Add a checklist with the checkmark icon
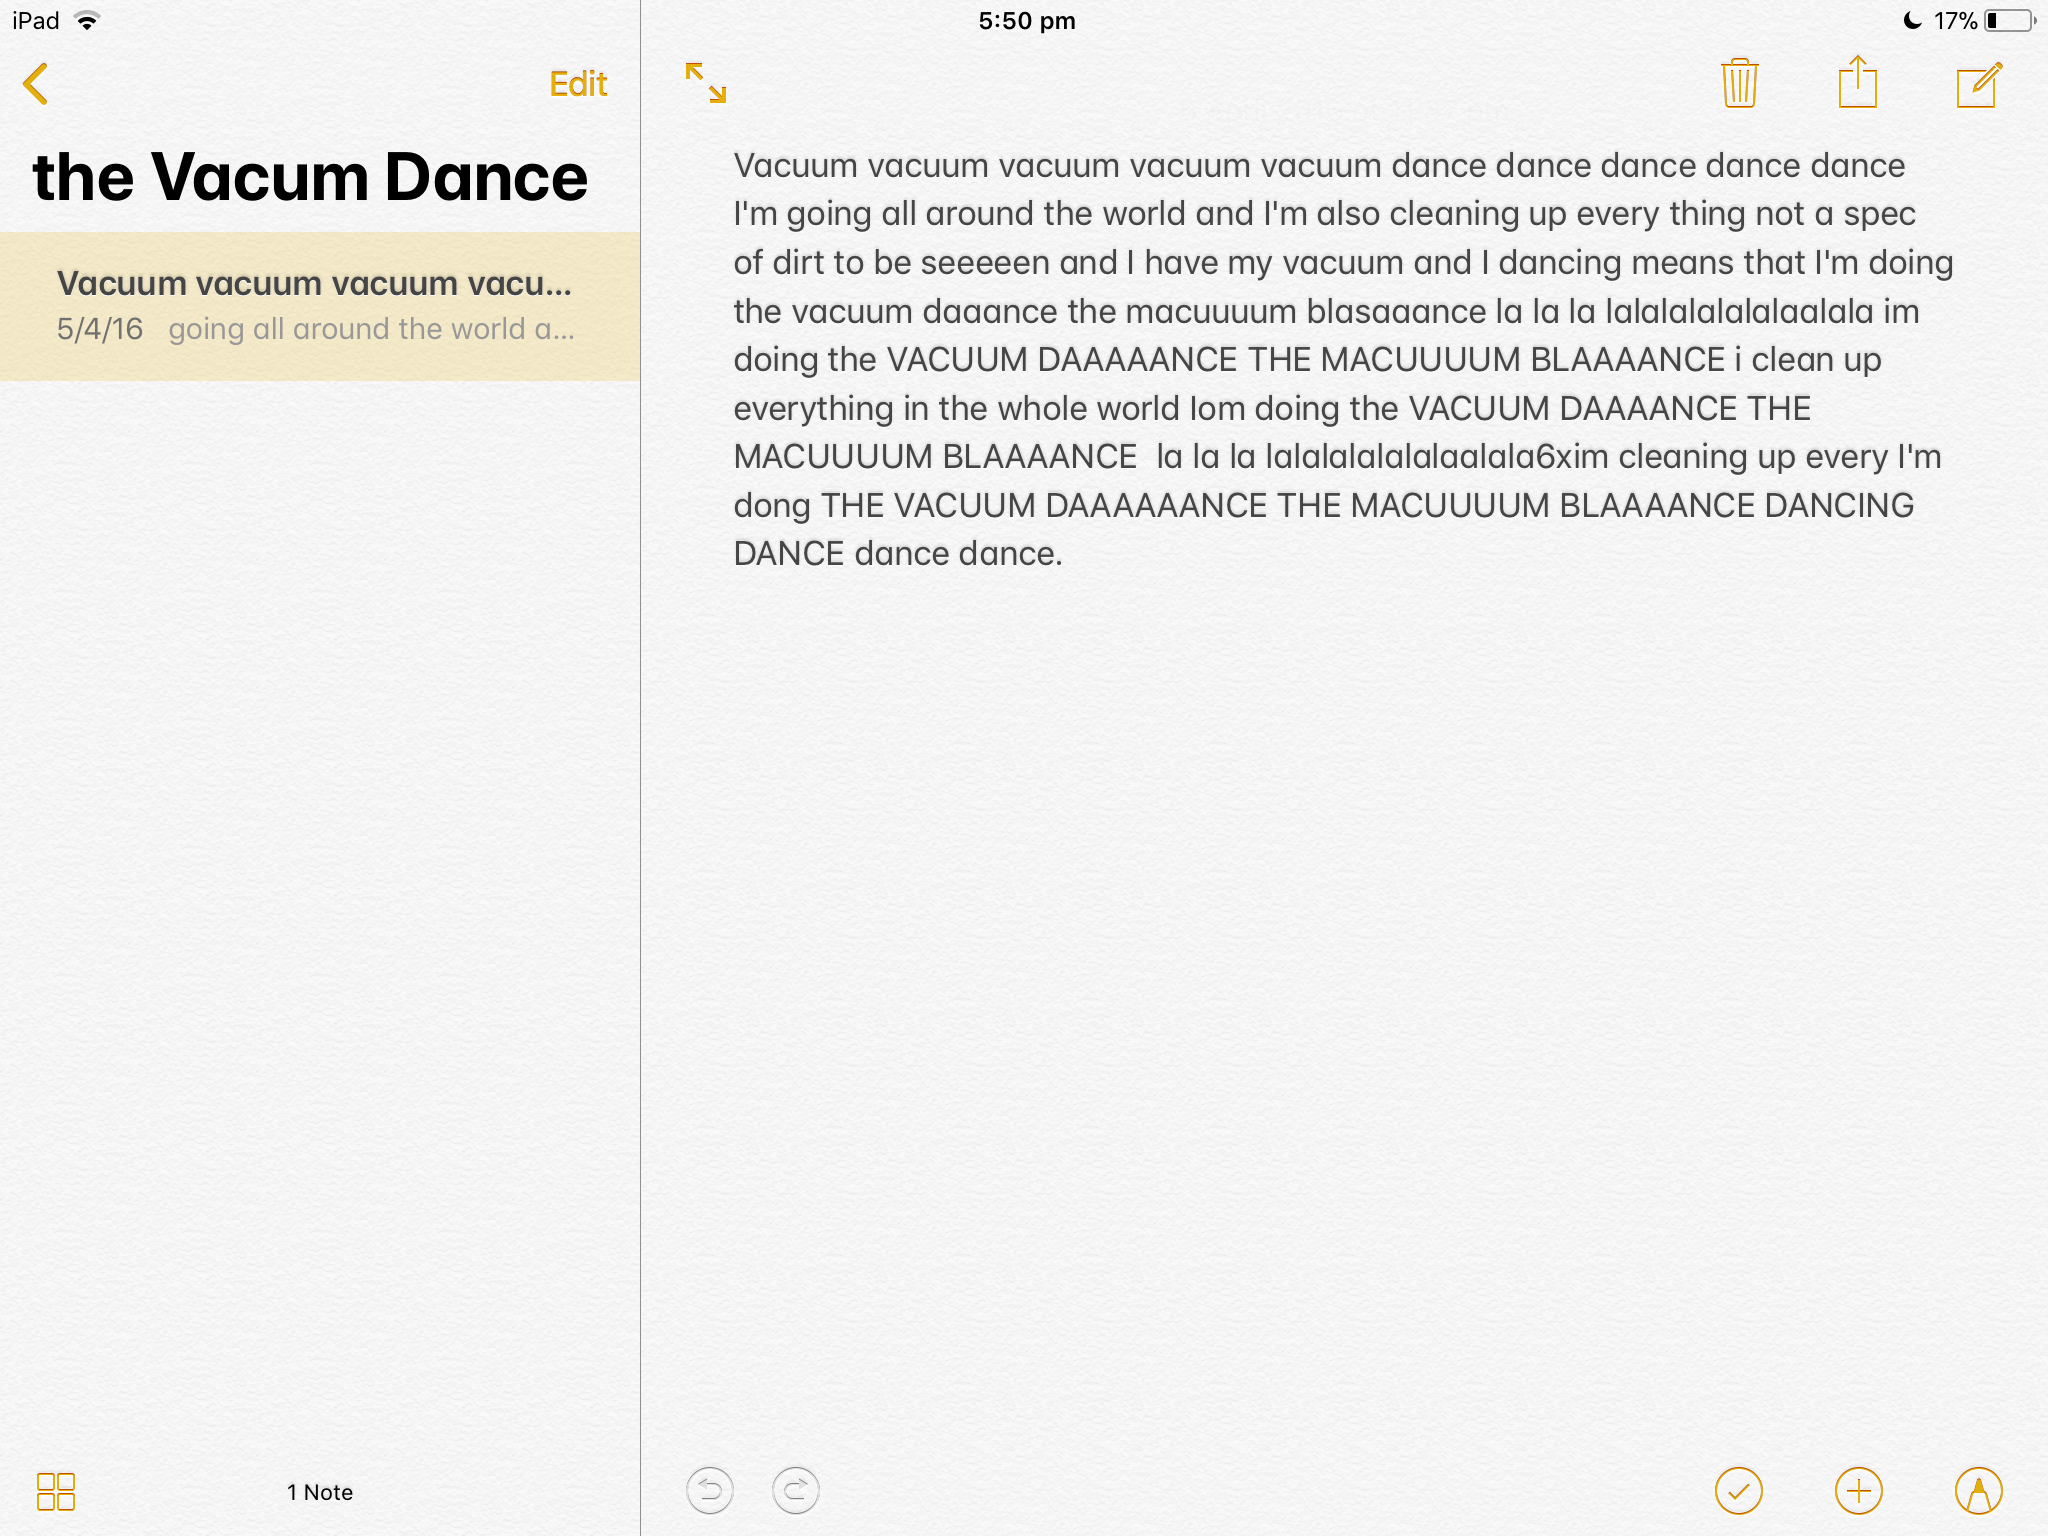2048x1536 pixels. click(1739, 1491)
